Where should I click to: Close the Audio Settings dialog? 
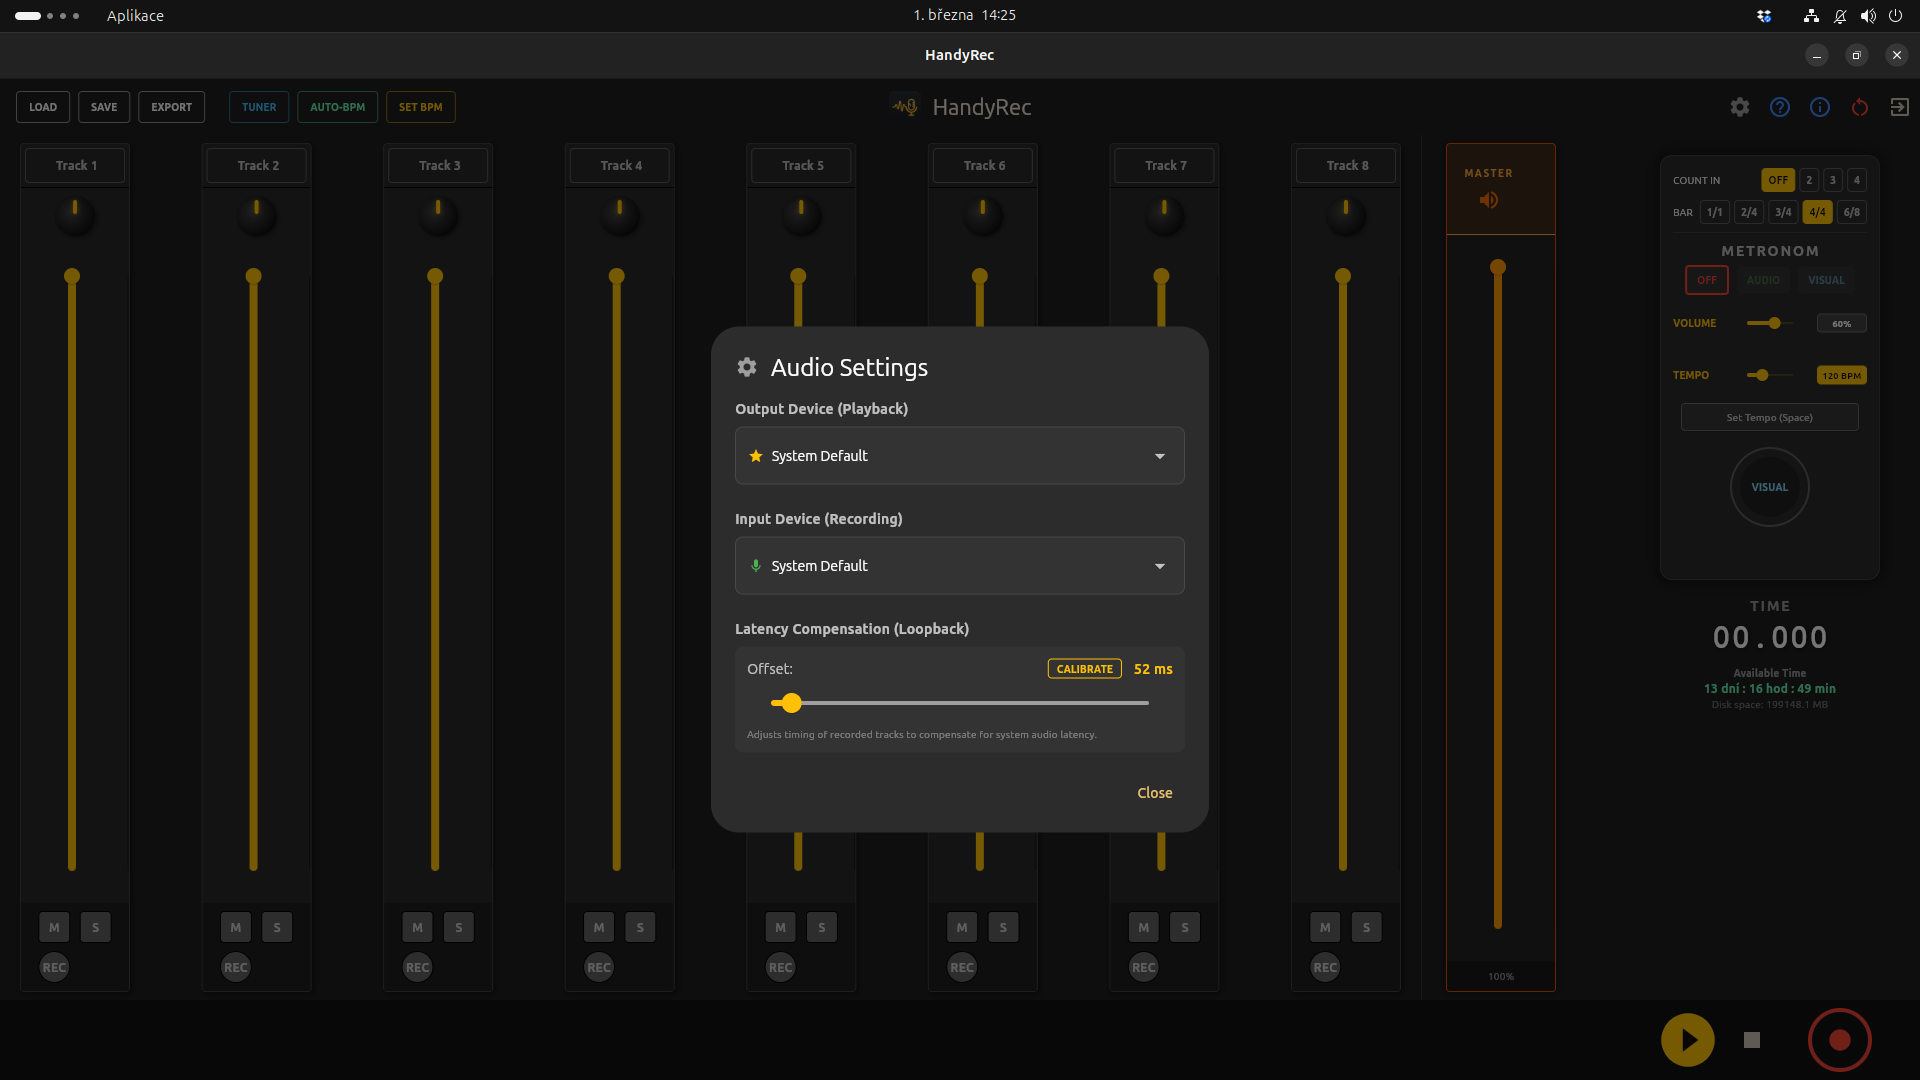pos(1154,792)
